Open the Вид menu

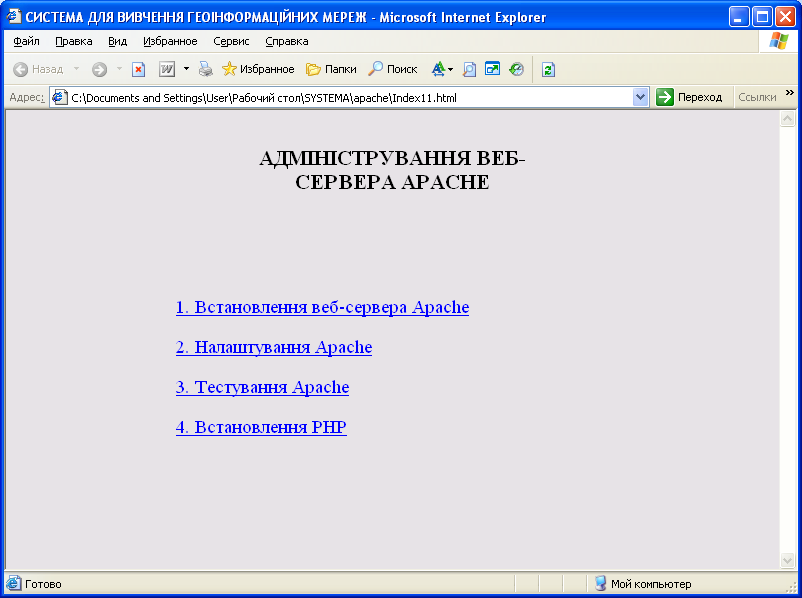(117, 41)
